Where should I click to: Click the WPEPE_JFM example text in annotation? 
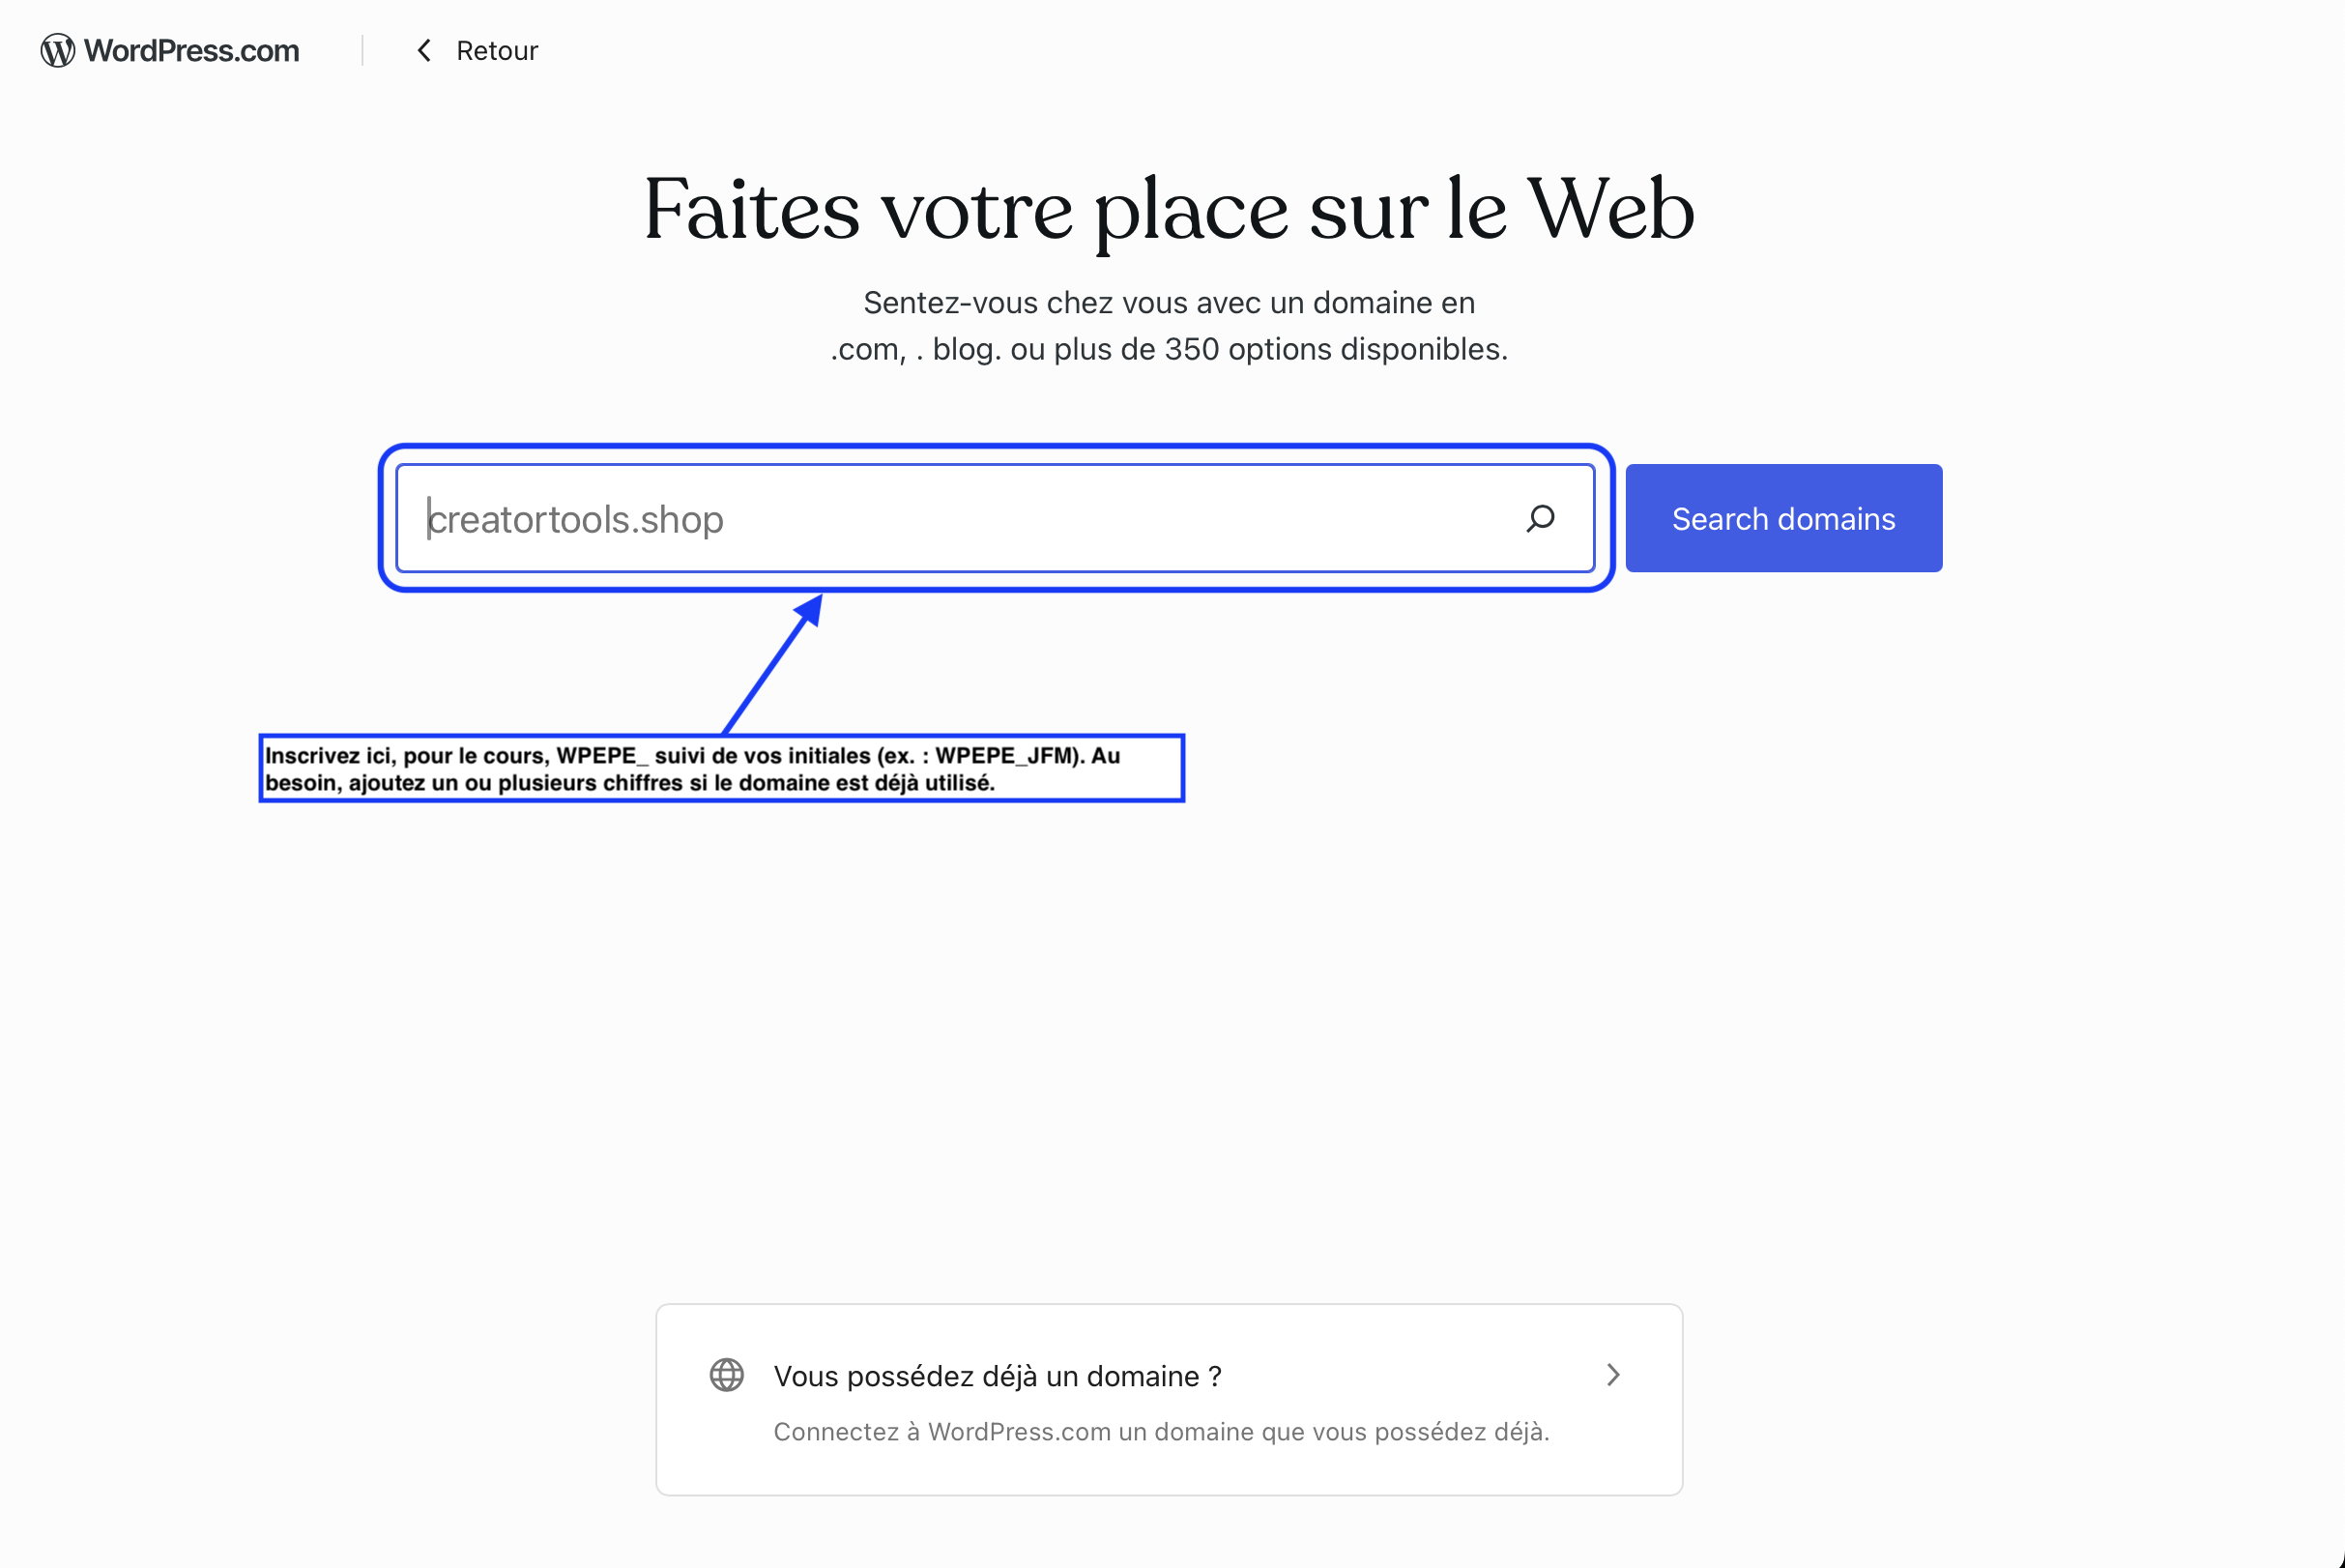[1008, 756]
